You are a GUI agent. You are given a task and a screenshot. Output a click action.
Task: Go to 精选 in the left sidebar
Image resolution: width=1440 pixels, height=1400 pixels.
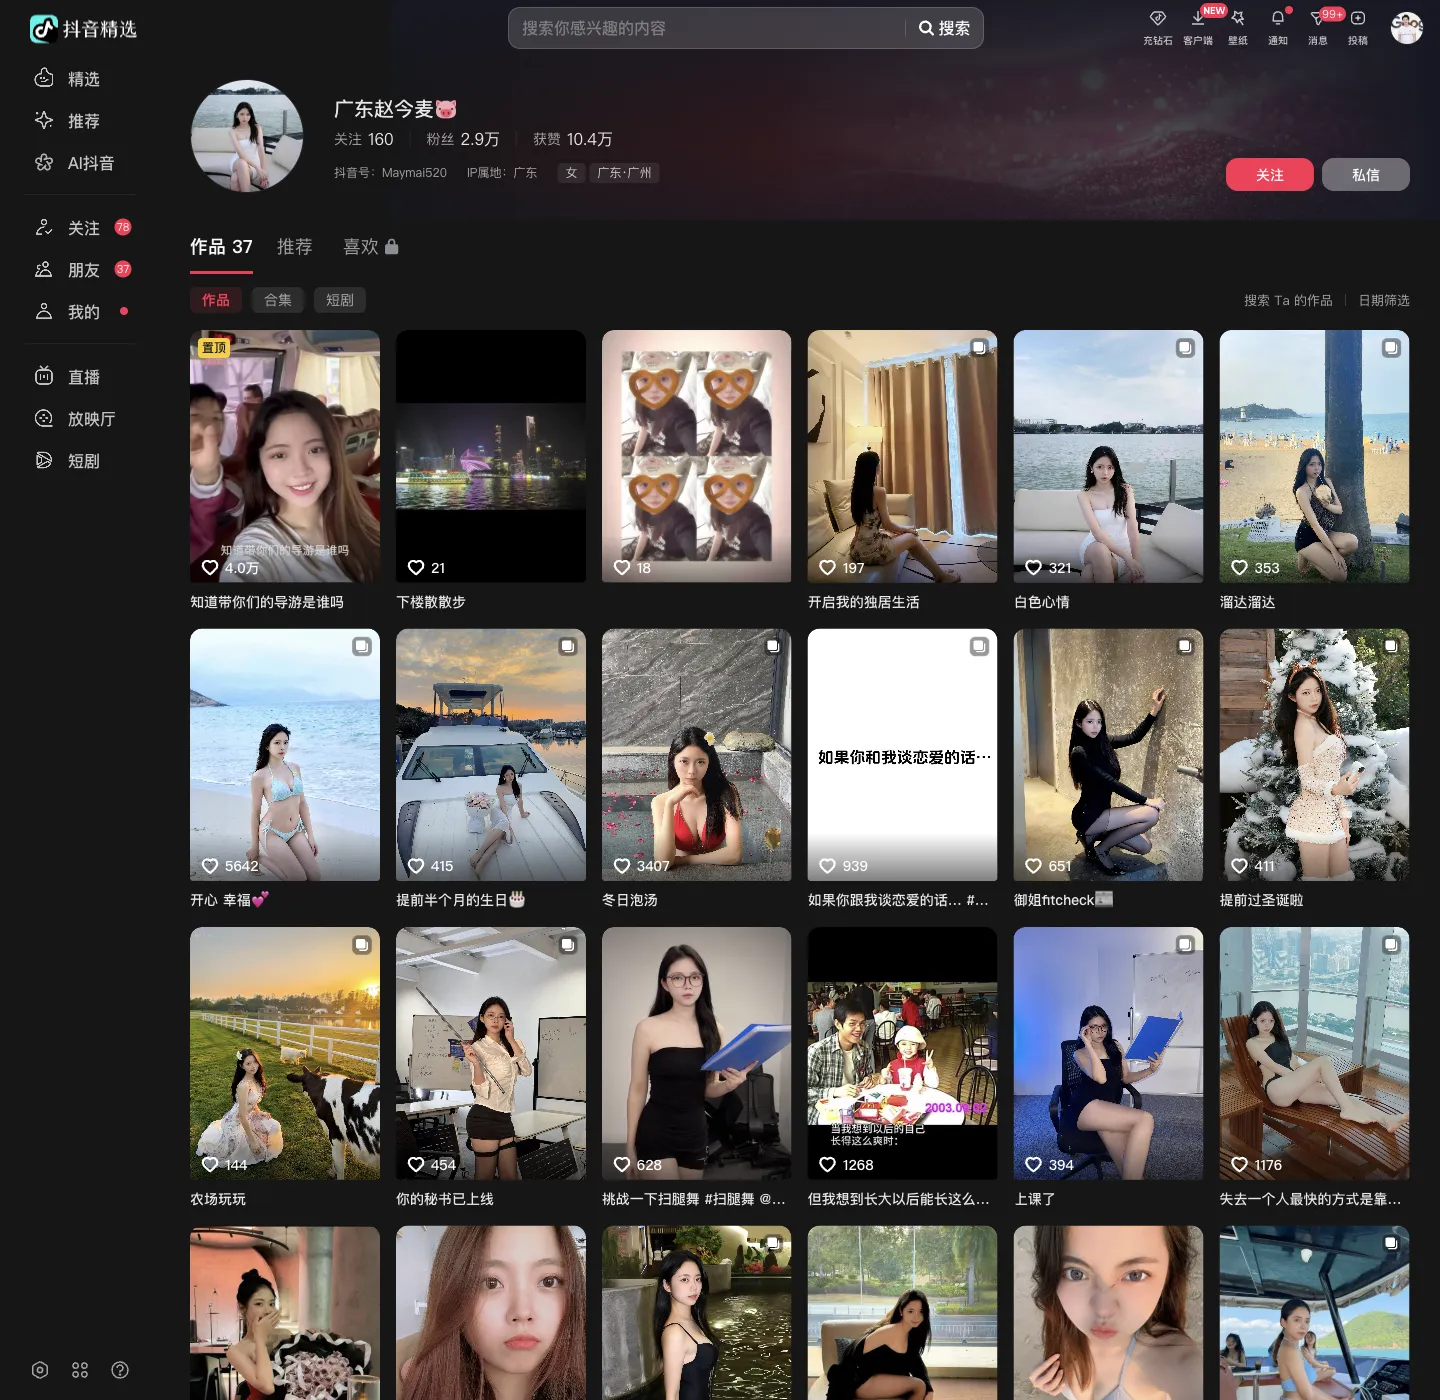[80, 79]
